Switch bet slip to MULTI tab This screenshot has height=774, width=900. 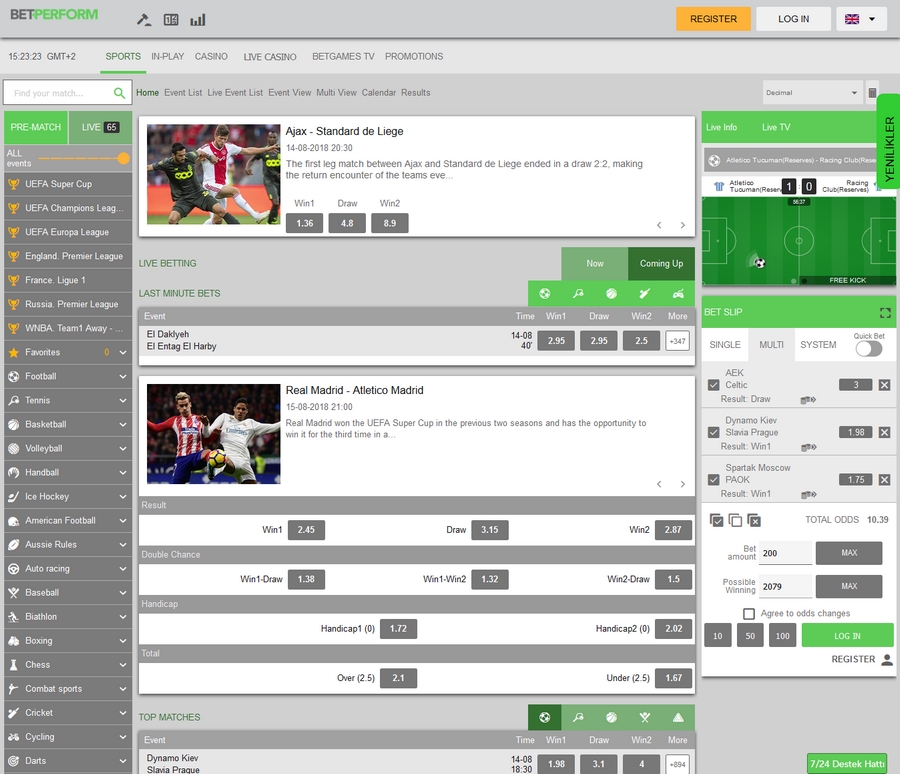coord(771,345)
